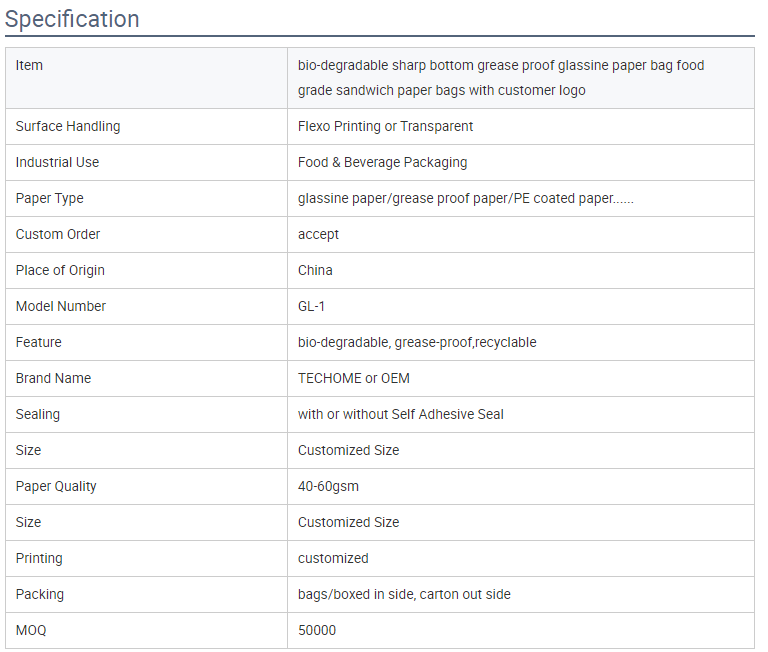The image size is (768, 652).
Task: Select the bags/boxed in side packing value
Action: 404,594
